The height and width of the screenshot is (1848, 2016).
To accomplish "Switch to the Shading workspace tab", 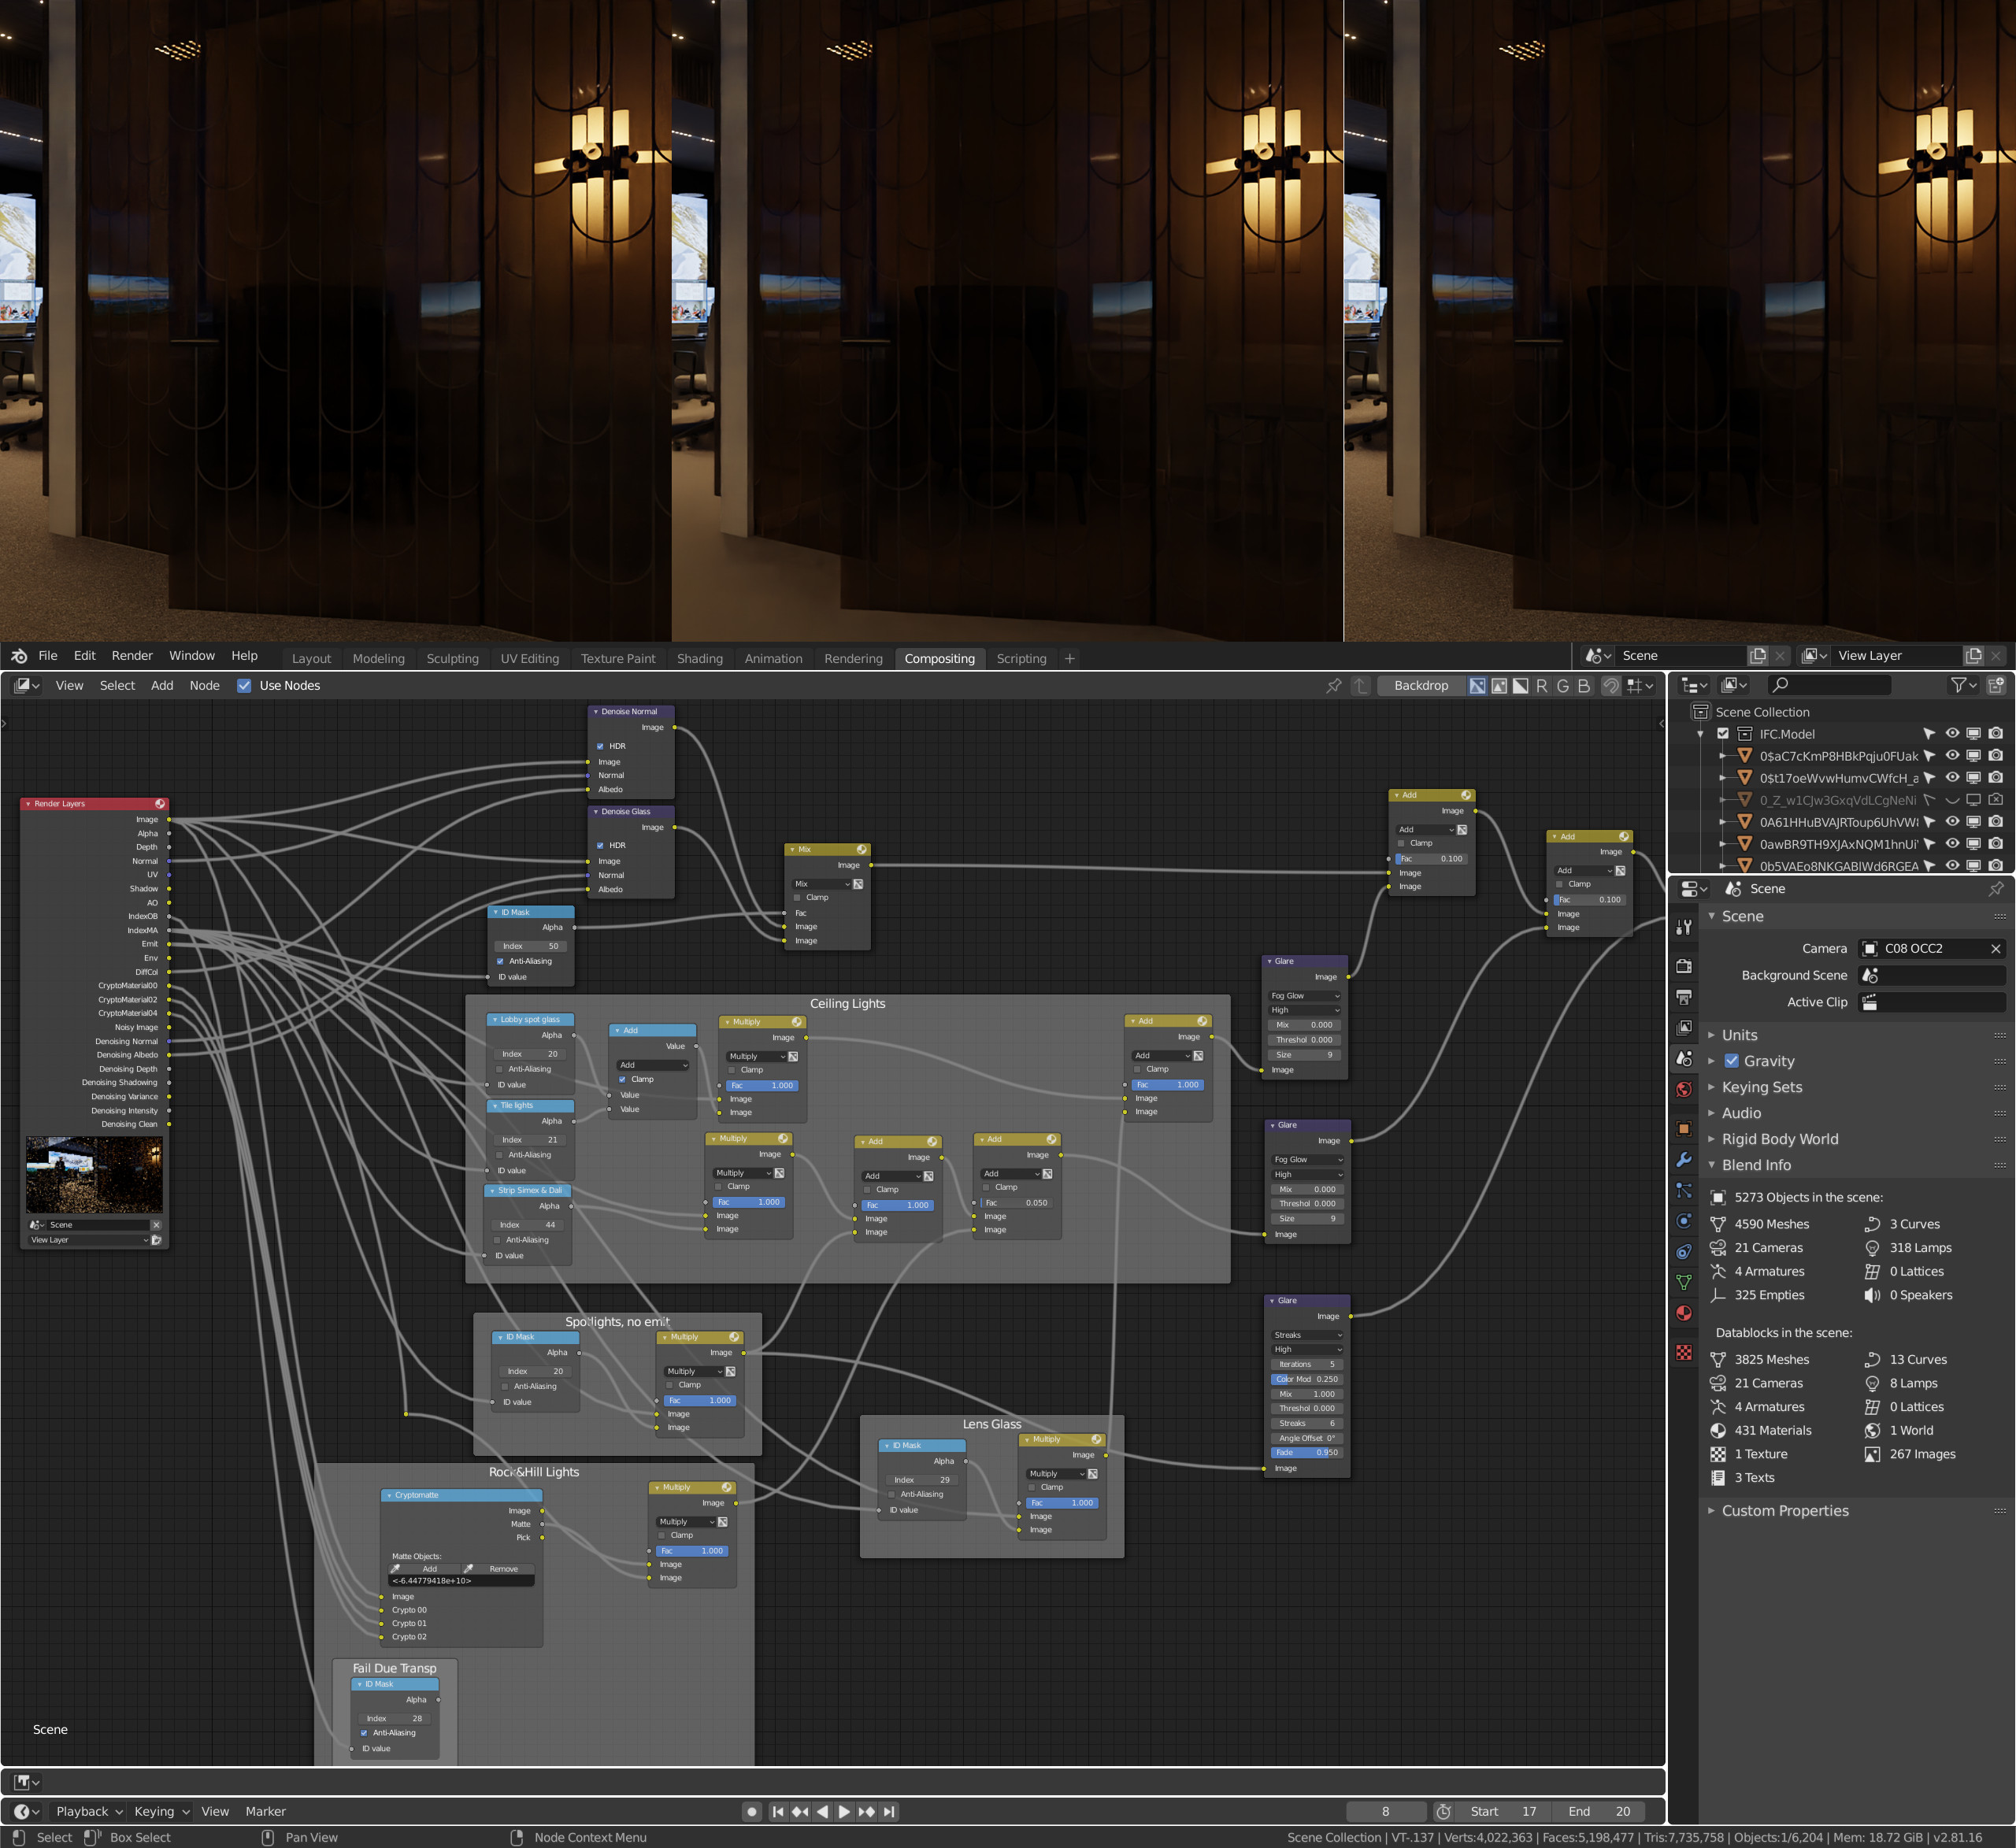I will 699,658.
